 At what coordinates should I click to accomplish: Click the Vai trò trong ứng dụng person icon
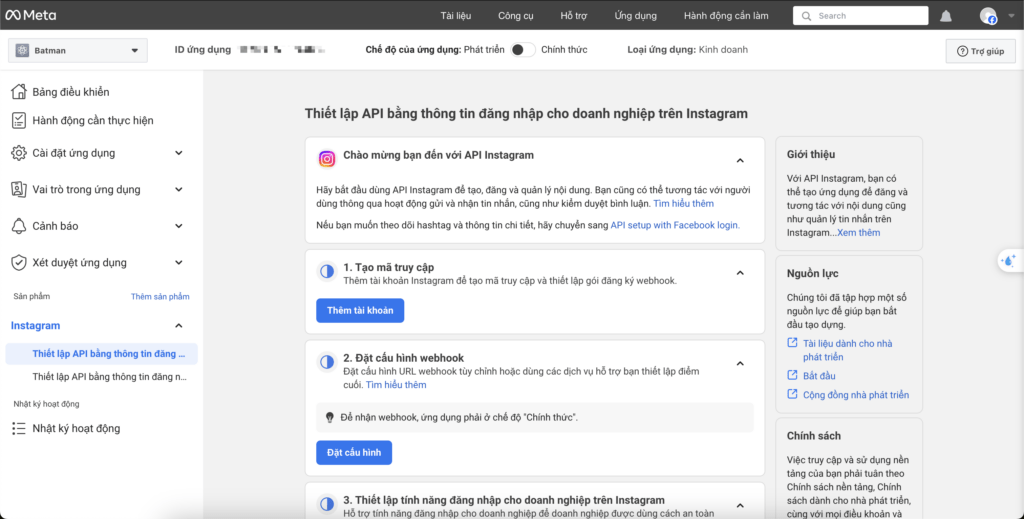[19, 189]
